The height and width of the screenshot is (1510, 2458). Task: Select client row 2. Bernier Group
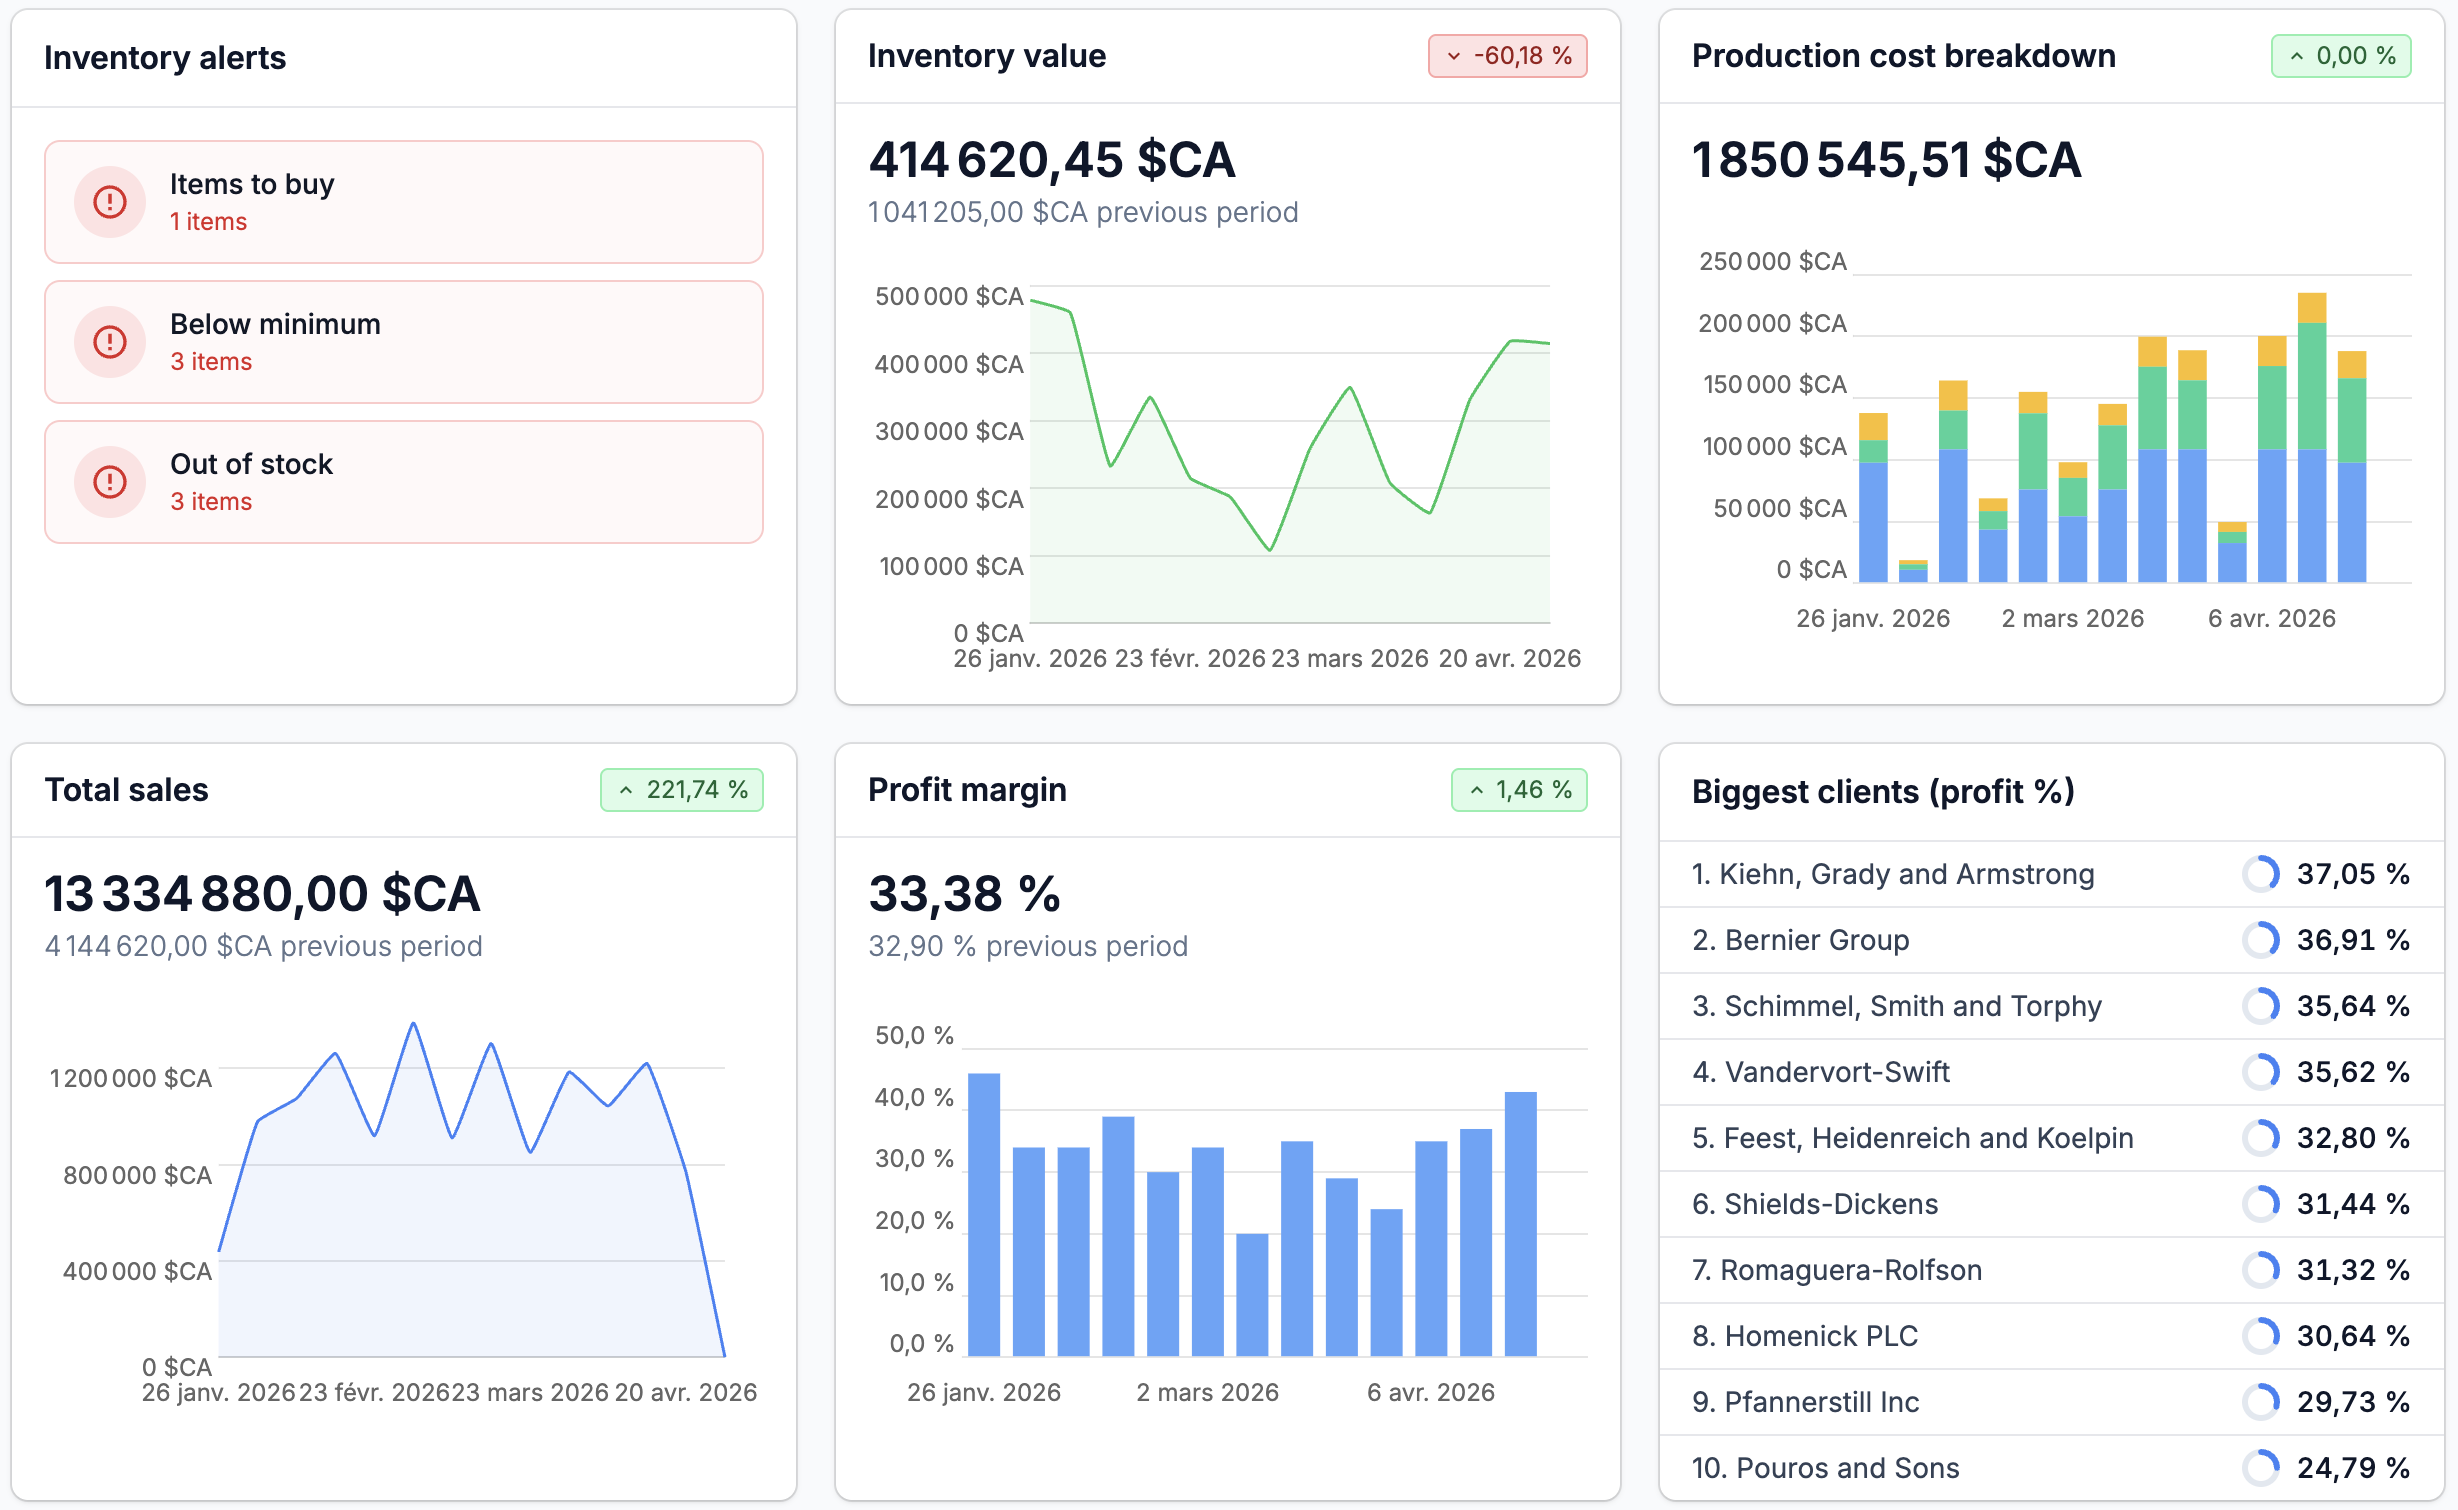coord(2051,940)
